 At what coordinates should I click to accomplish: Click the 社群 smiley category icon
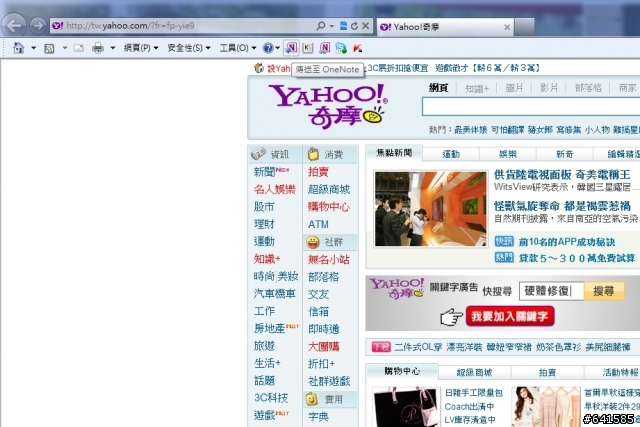coord(313,242)
